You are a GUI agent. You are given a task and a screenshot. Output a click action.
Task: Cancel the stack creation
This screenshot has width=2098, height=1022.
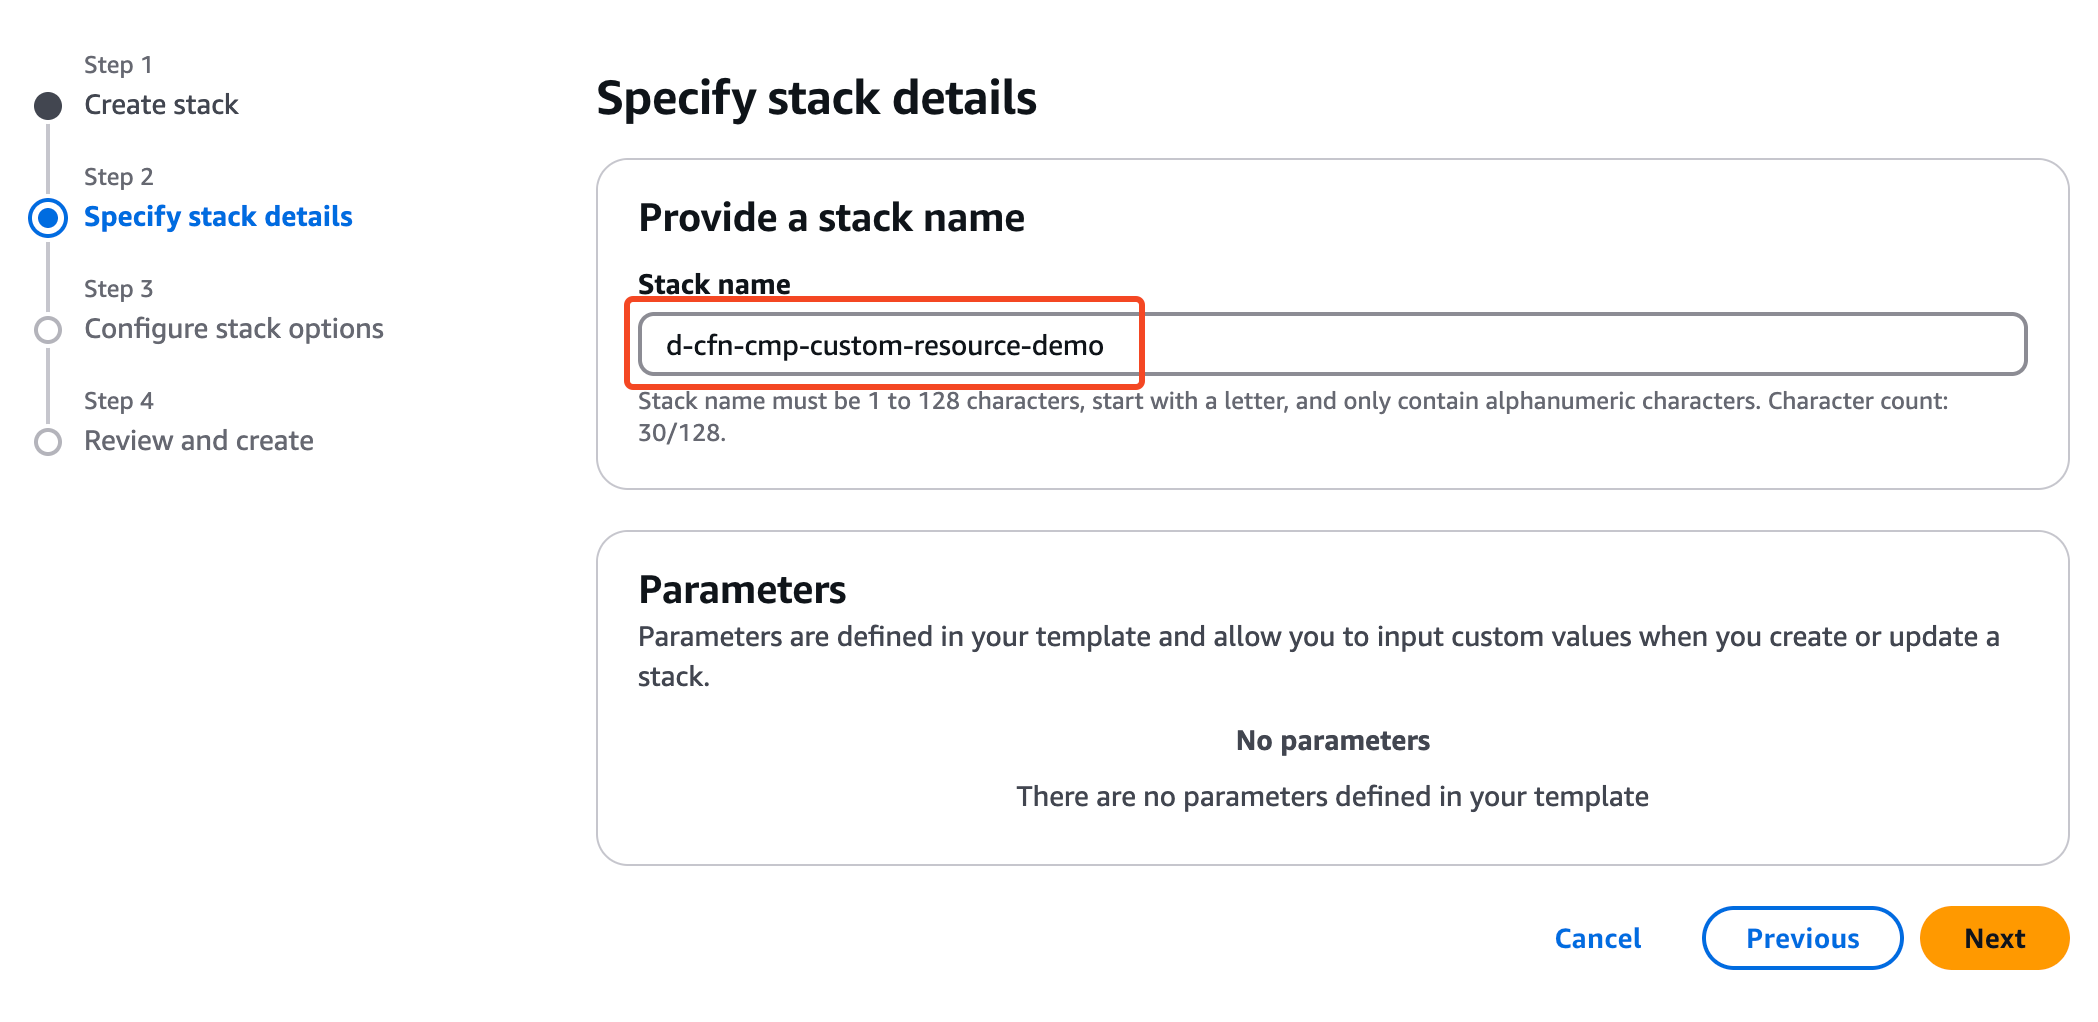coord(1597,938)
